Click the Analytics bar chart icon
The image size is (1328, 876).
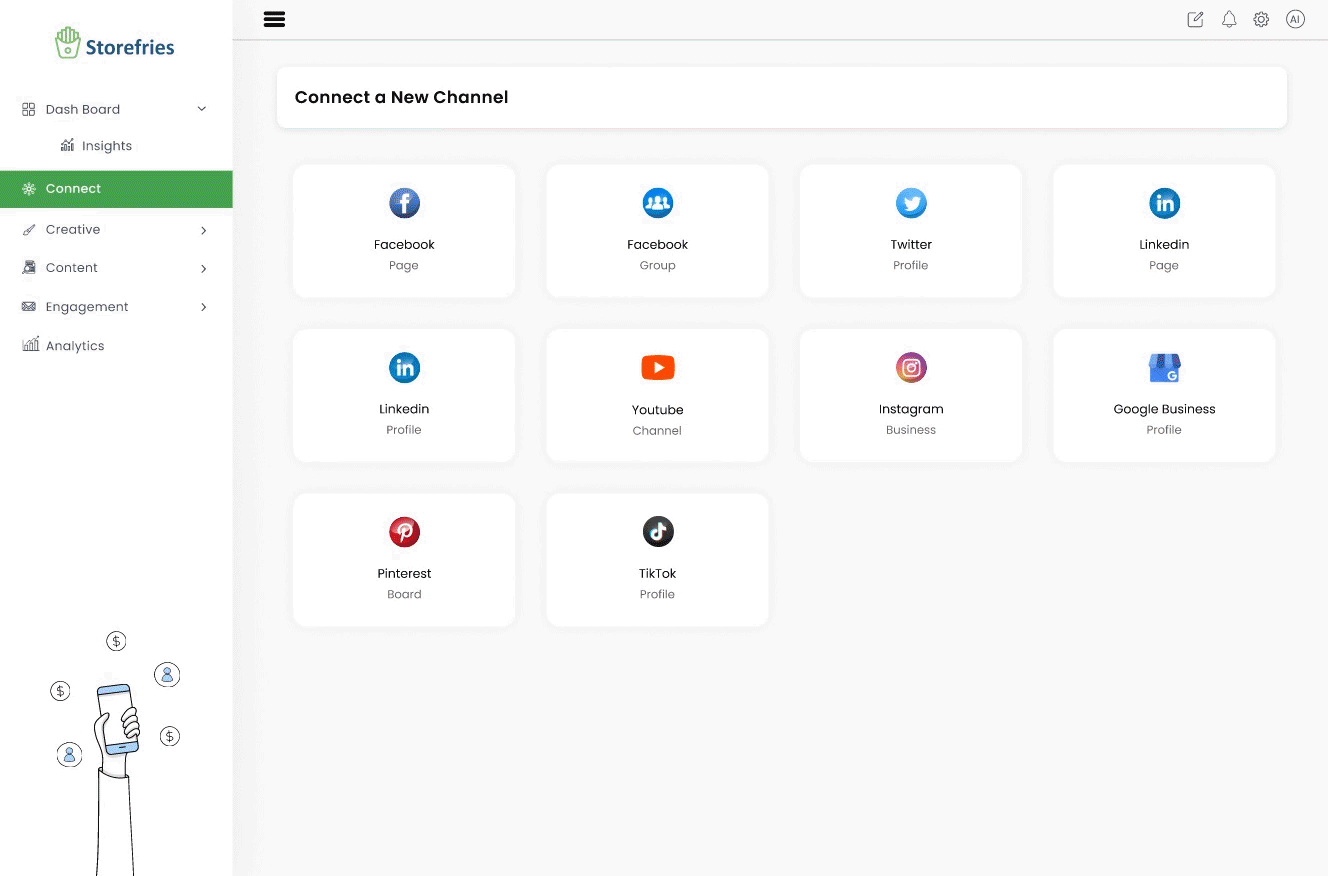tap(30, 344)
